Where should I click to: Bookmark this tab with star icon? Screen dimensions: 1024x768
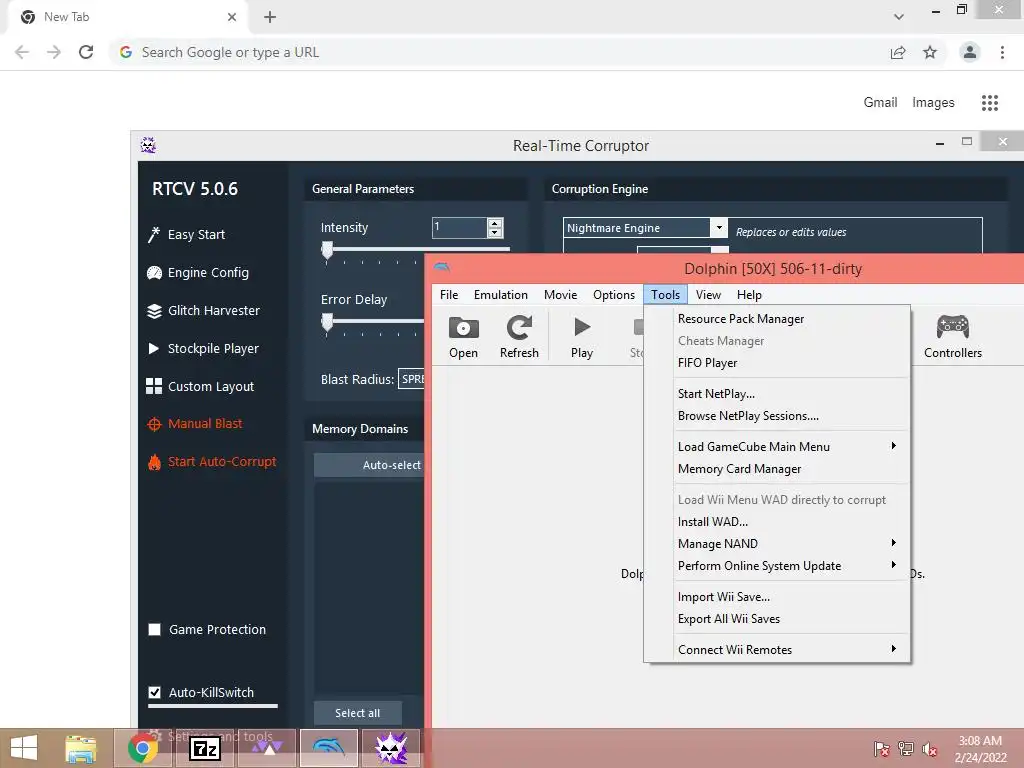tap(930, 52)
